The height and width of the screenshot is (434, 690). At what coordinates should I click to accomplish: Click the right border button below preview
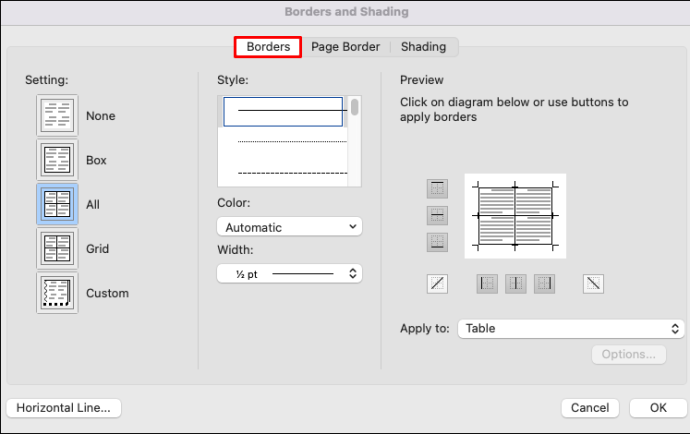tap(544, 284)
